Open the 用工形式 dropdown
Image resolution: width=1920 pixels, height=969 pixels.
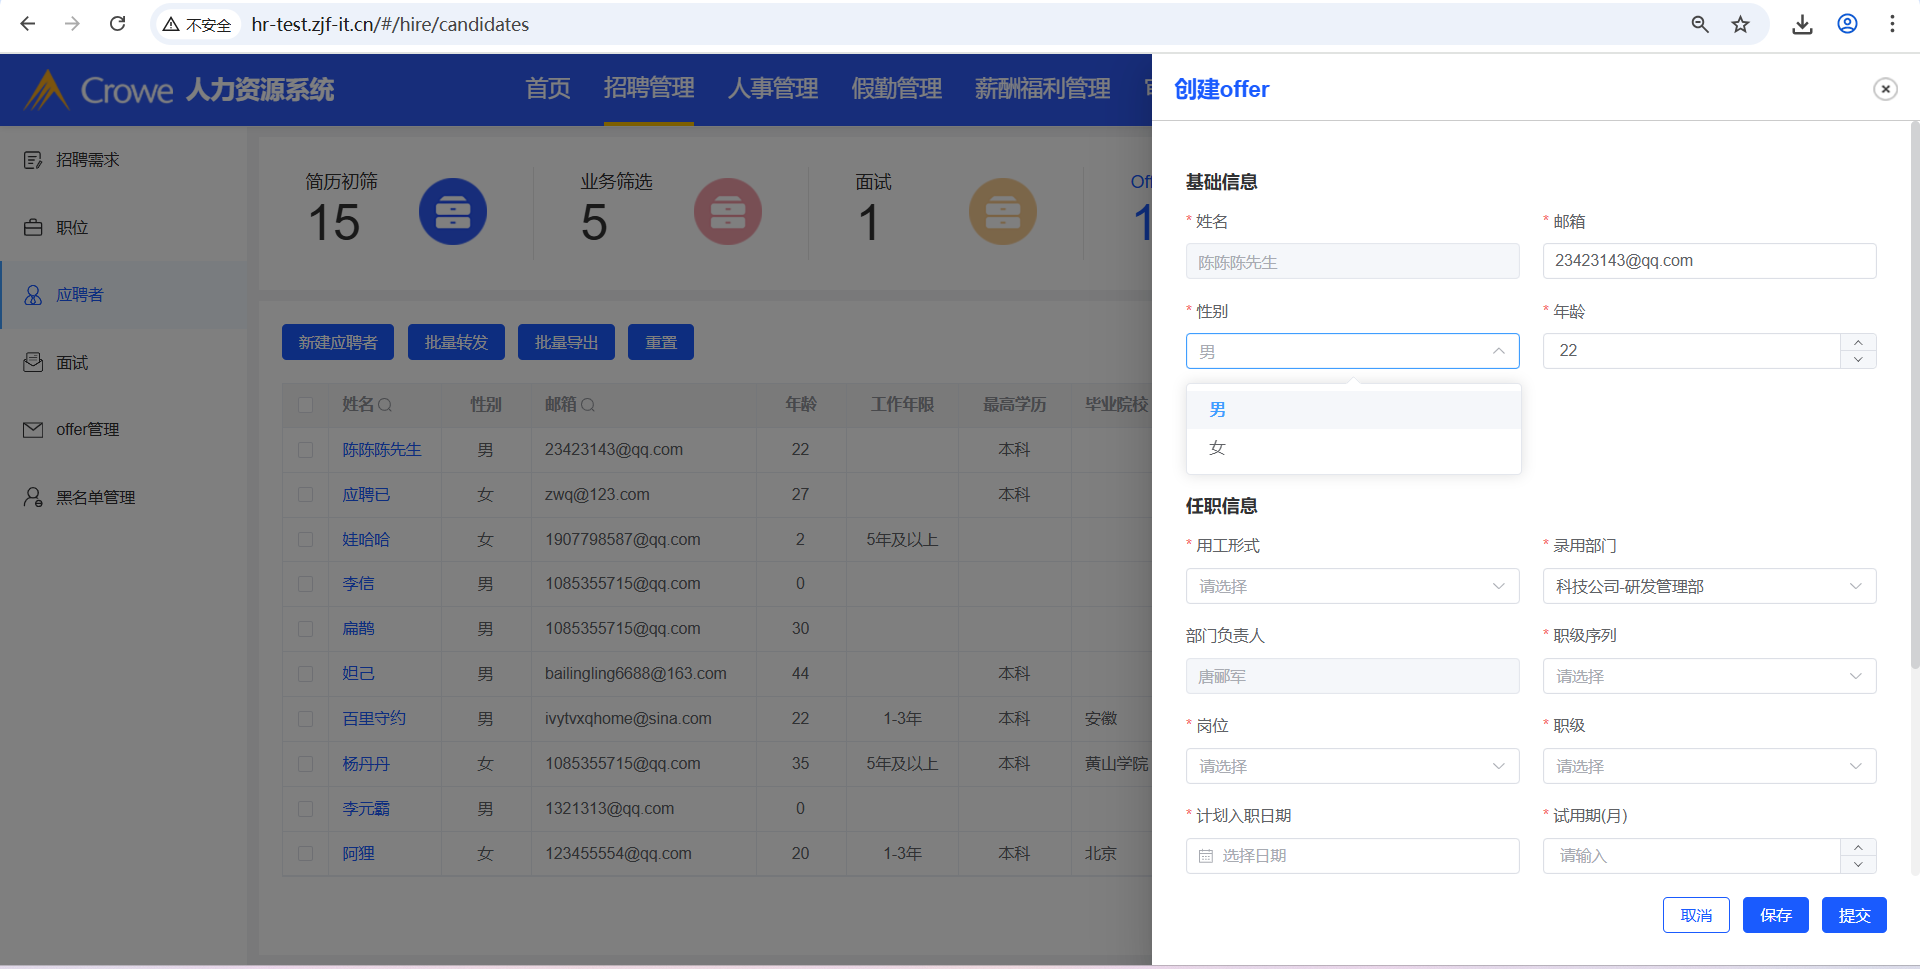click(1352, 586)
